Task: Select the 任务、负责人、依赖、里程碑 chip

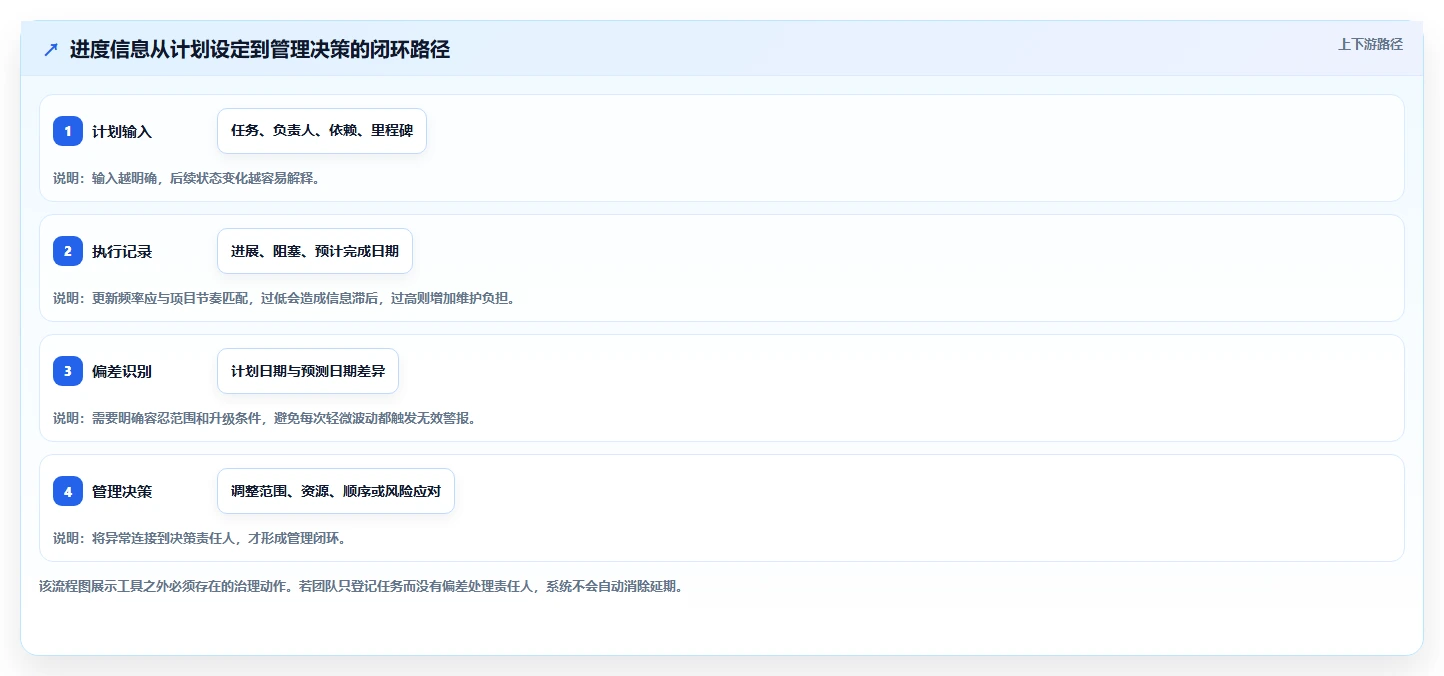Action: (x=322, y=131)
